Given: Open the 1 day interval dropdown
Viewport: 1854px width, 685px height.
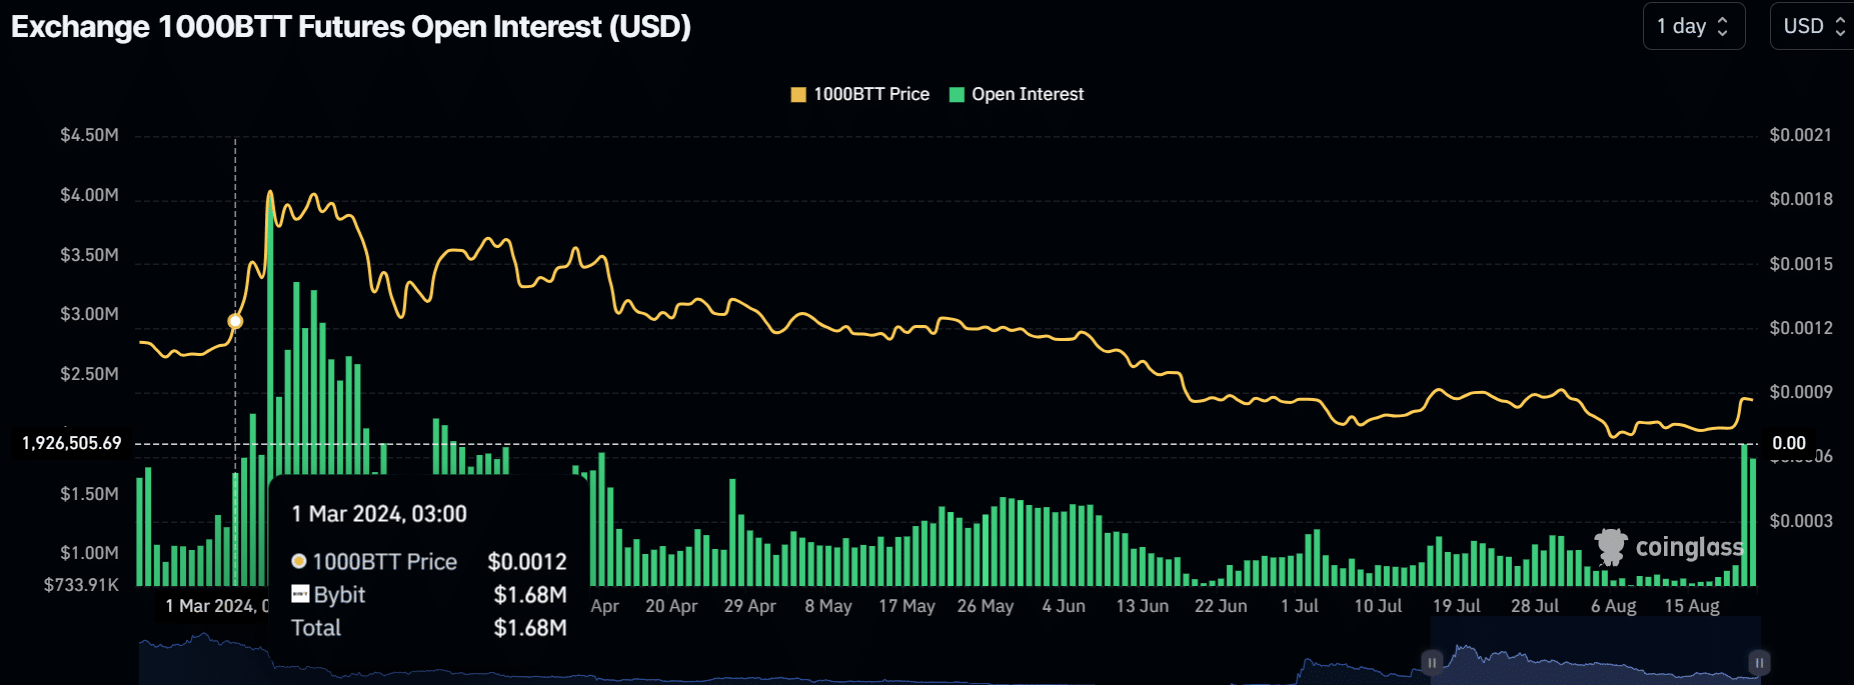Looking at the screenshot, I should [1693, 26].
